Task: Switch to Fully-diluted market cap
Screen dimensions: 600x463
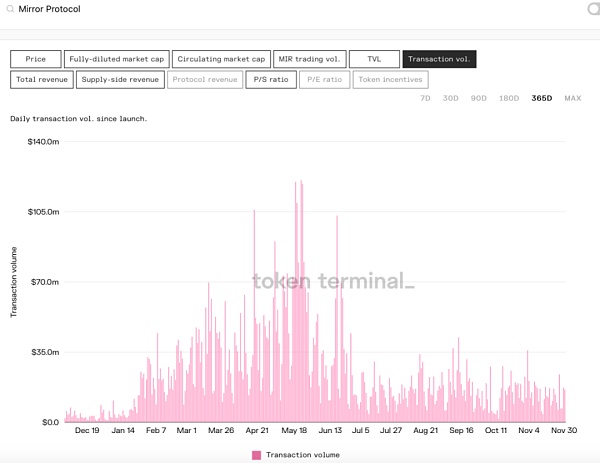Action: pos(116,59)
